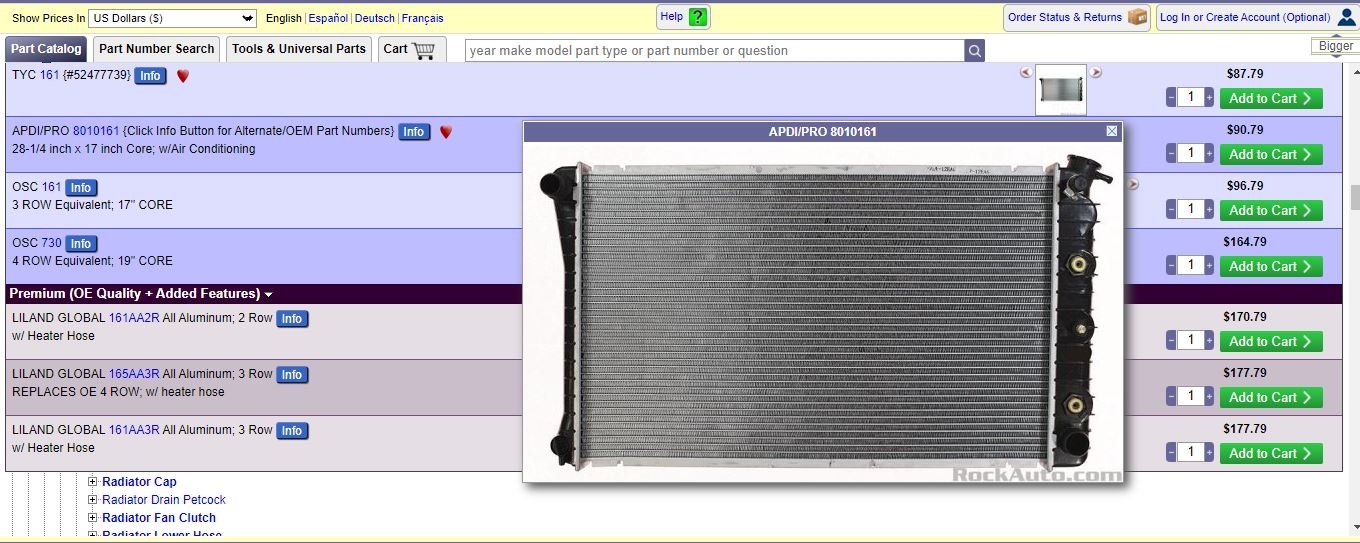Favorite TYC 161 with the heart icon
This screenshot has height=543, width=1360.
click(183, 76)
